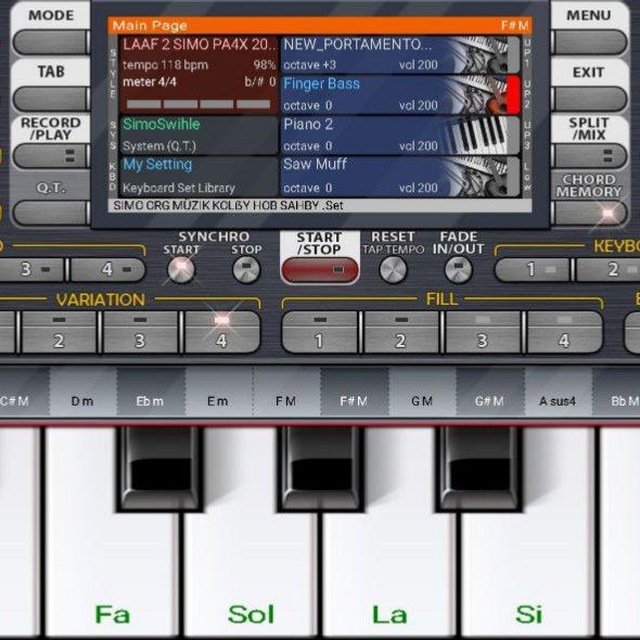Select Keyboard set button 2
This screenshot has height=640, width=640.
(x=608, y=269)
